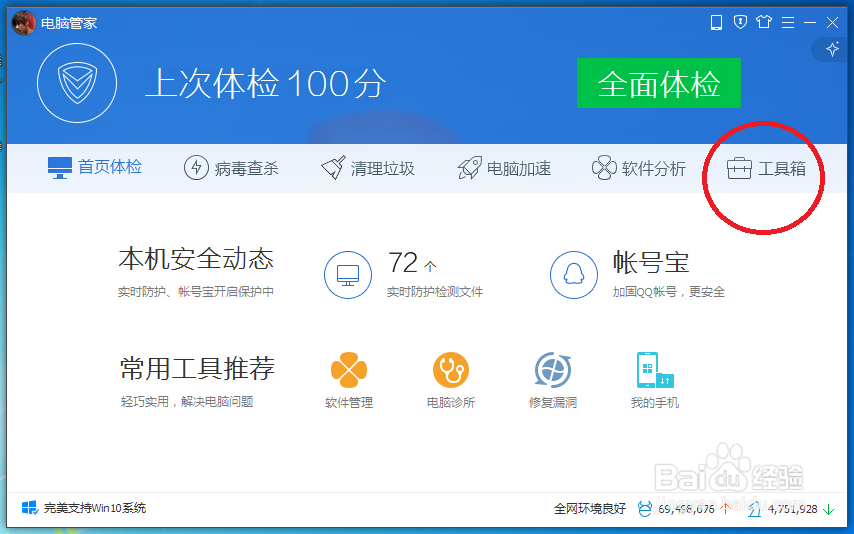Click the user avatar picture
This screenshot has height=534, width=854.
(23, 23)
